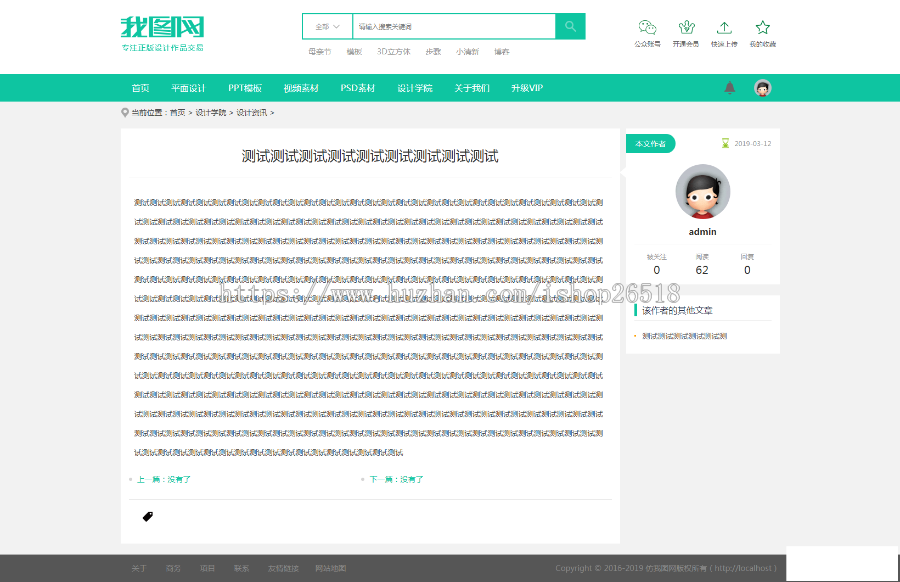Click the notification bell icon
The width and height of the screenshot is (900, 582).
[x=730, y=88]
